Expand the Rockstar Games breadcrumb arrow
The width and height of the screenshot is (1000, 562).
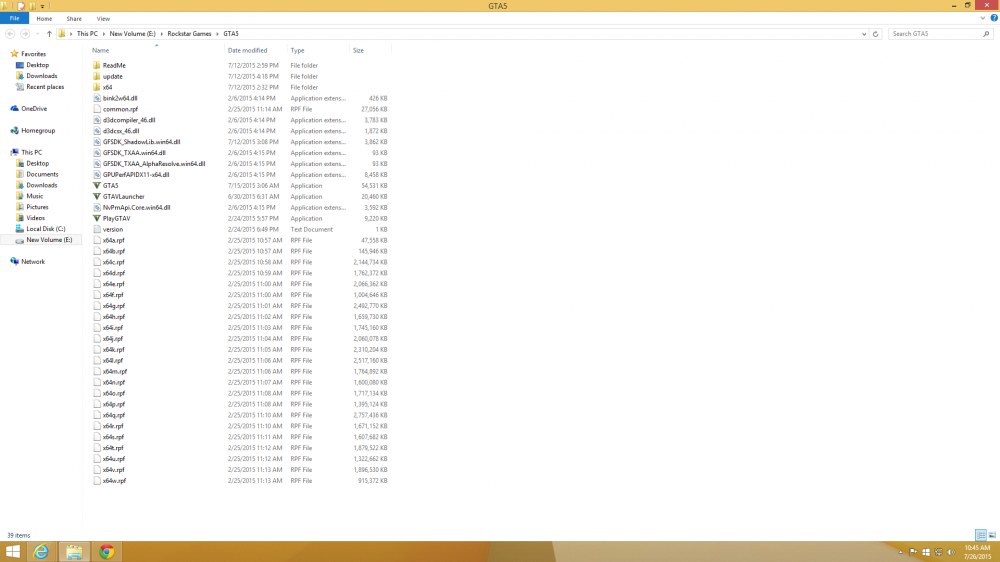(x=217, y=34)
